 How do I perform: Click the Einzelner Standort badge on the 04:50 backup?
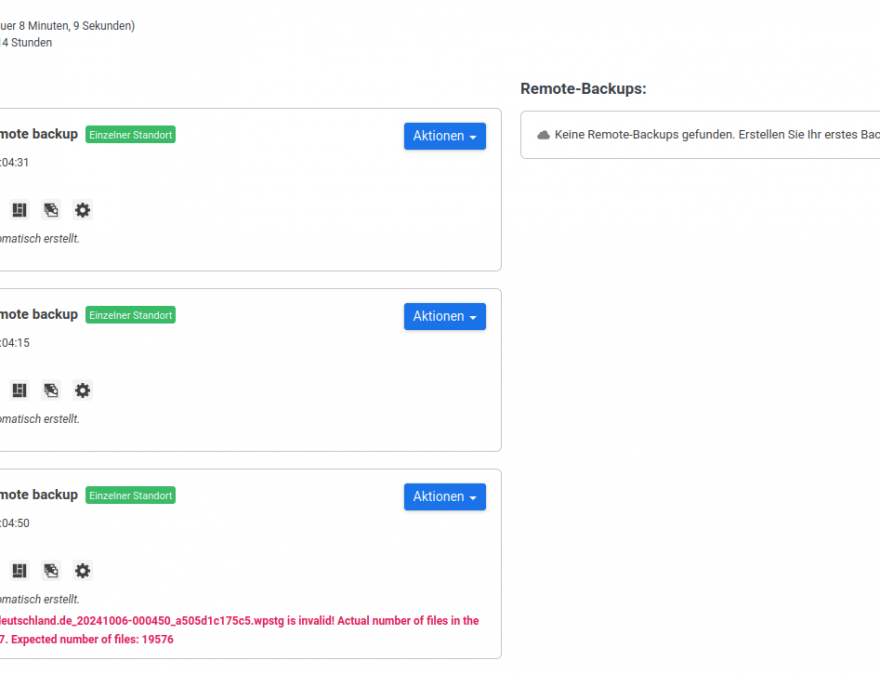(130, 496)
